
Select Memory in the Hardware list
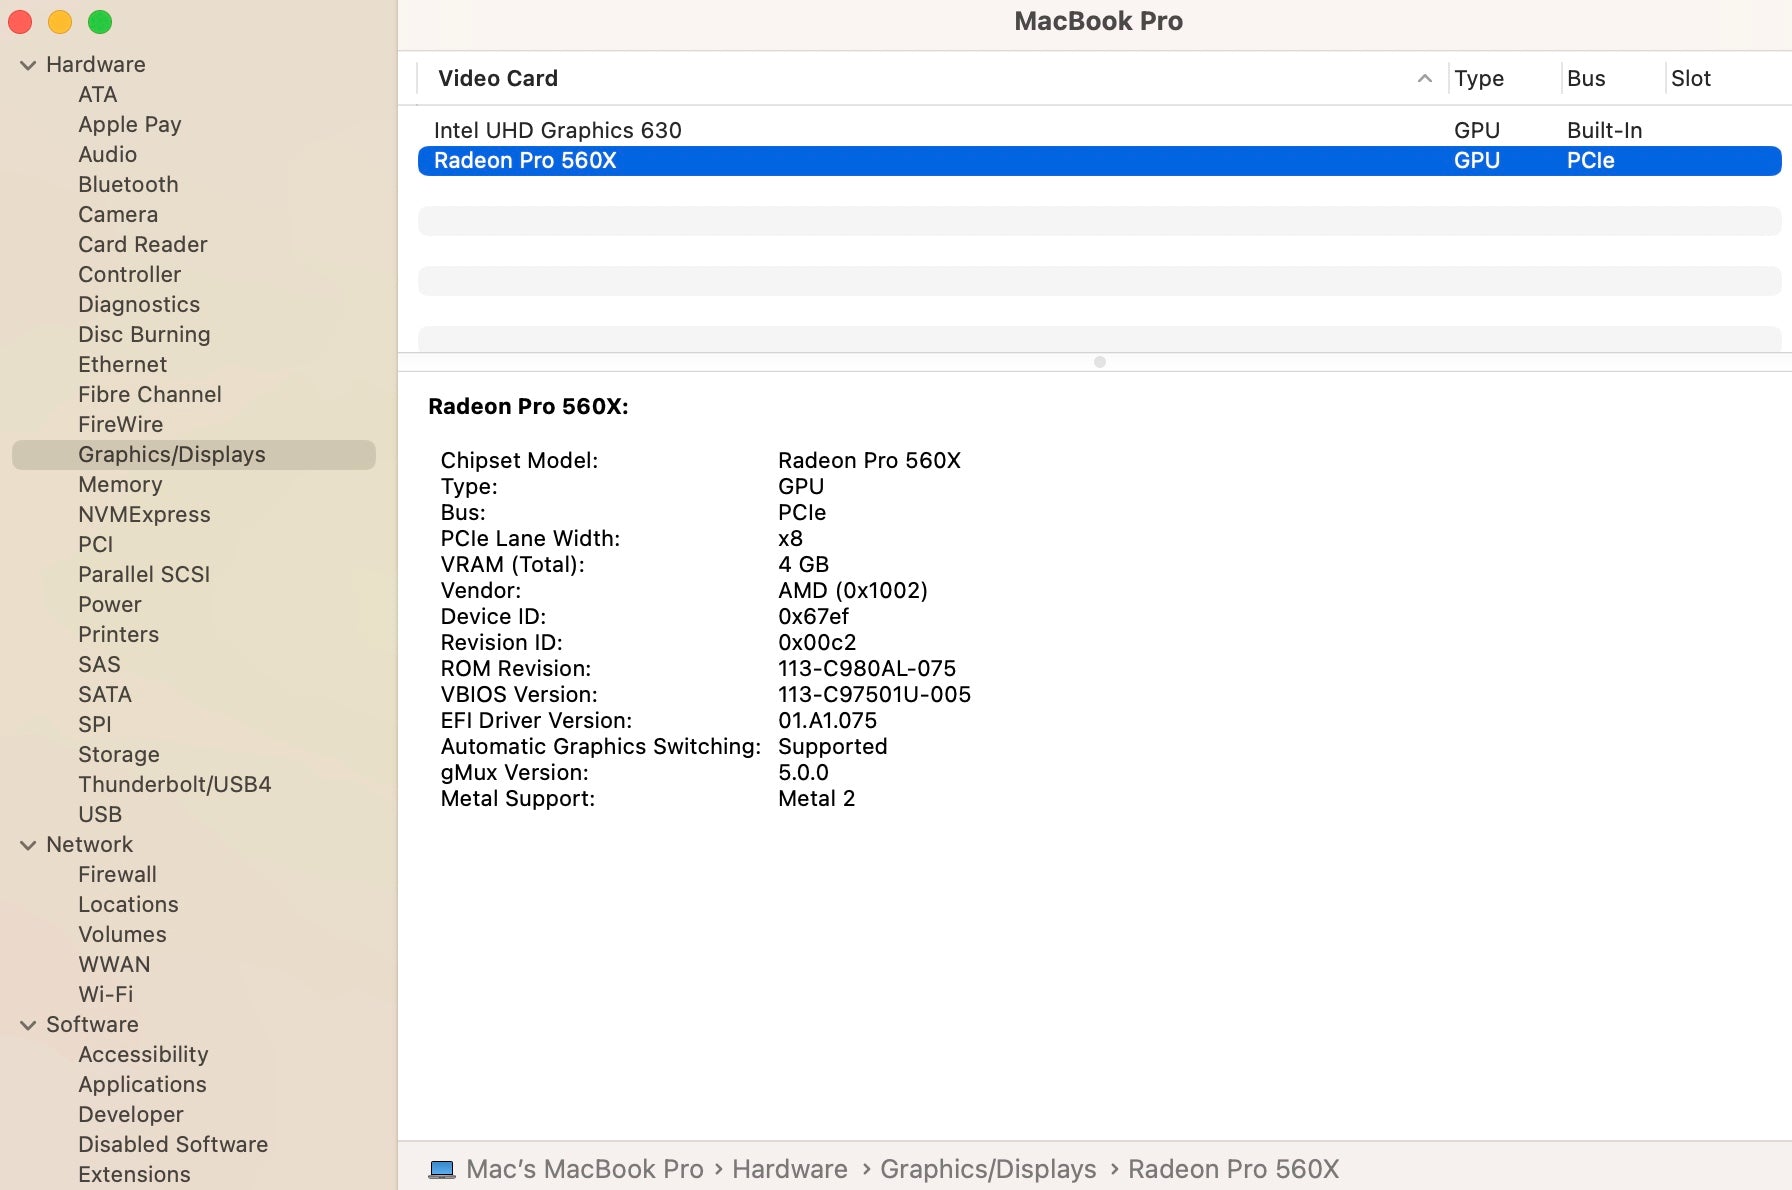120,485
